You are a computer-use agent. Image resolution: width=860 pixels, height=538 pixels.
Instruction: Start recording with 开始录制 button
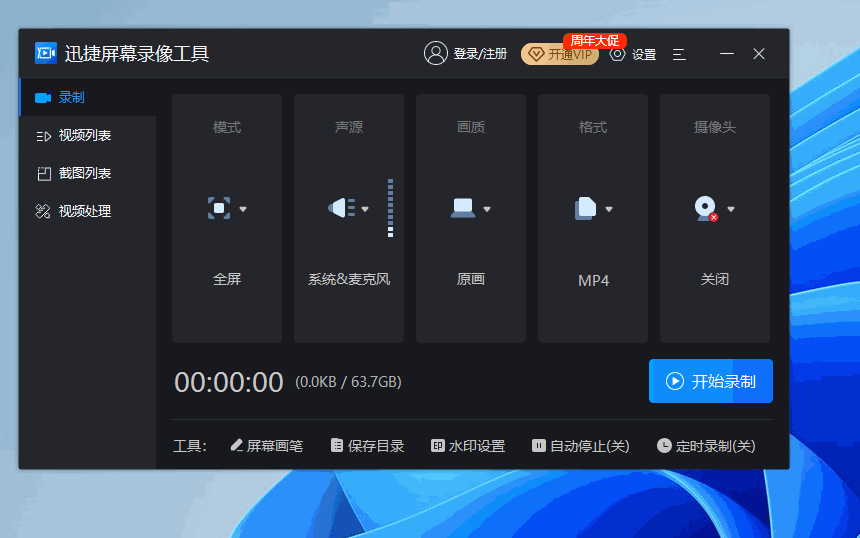tap(711, 381)
